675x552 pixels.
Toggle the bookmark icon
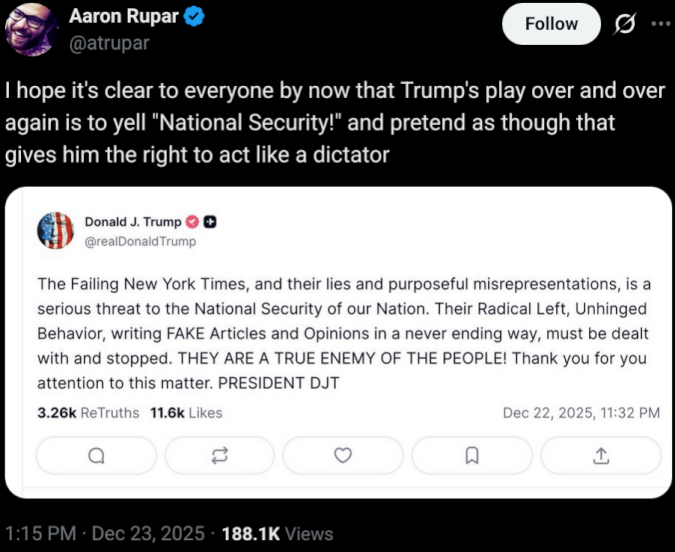472,455
